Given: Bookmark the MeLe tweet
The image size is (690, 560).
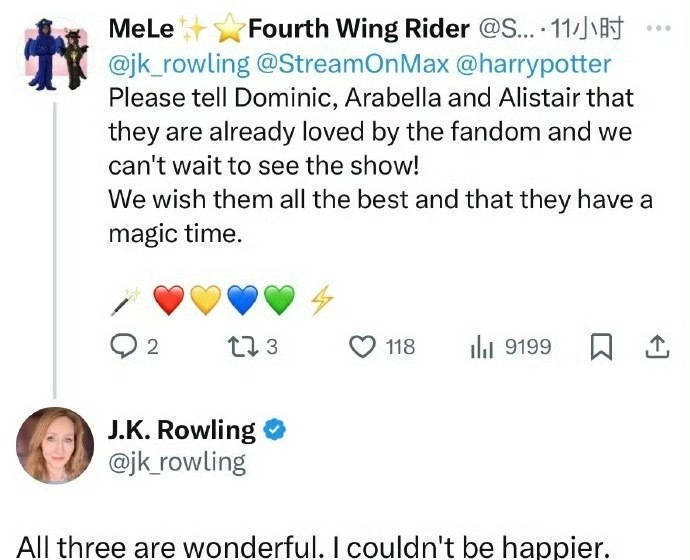Looking at the screenshot, I should [602, 347].
